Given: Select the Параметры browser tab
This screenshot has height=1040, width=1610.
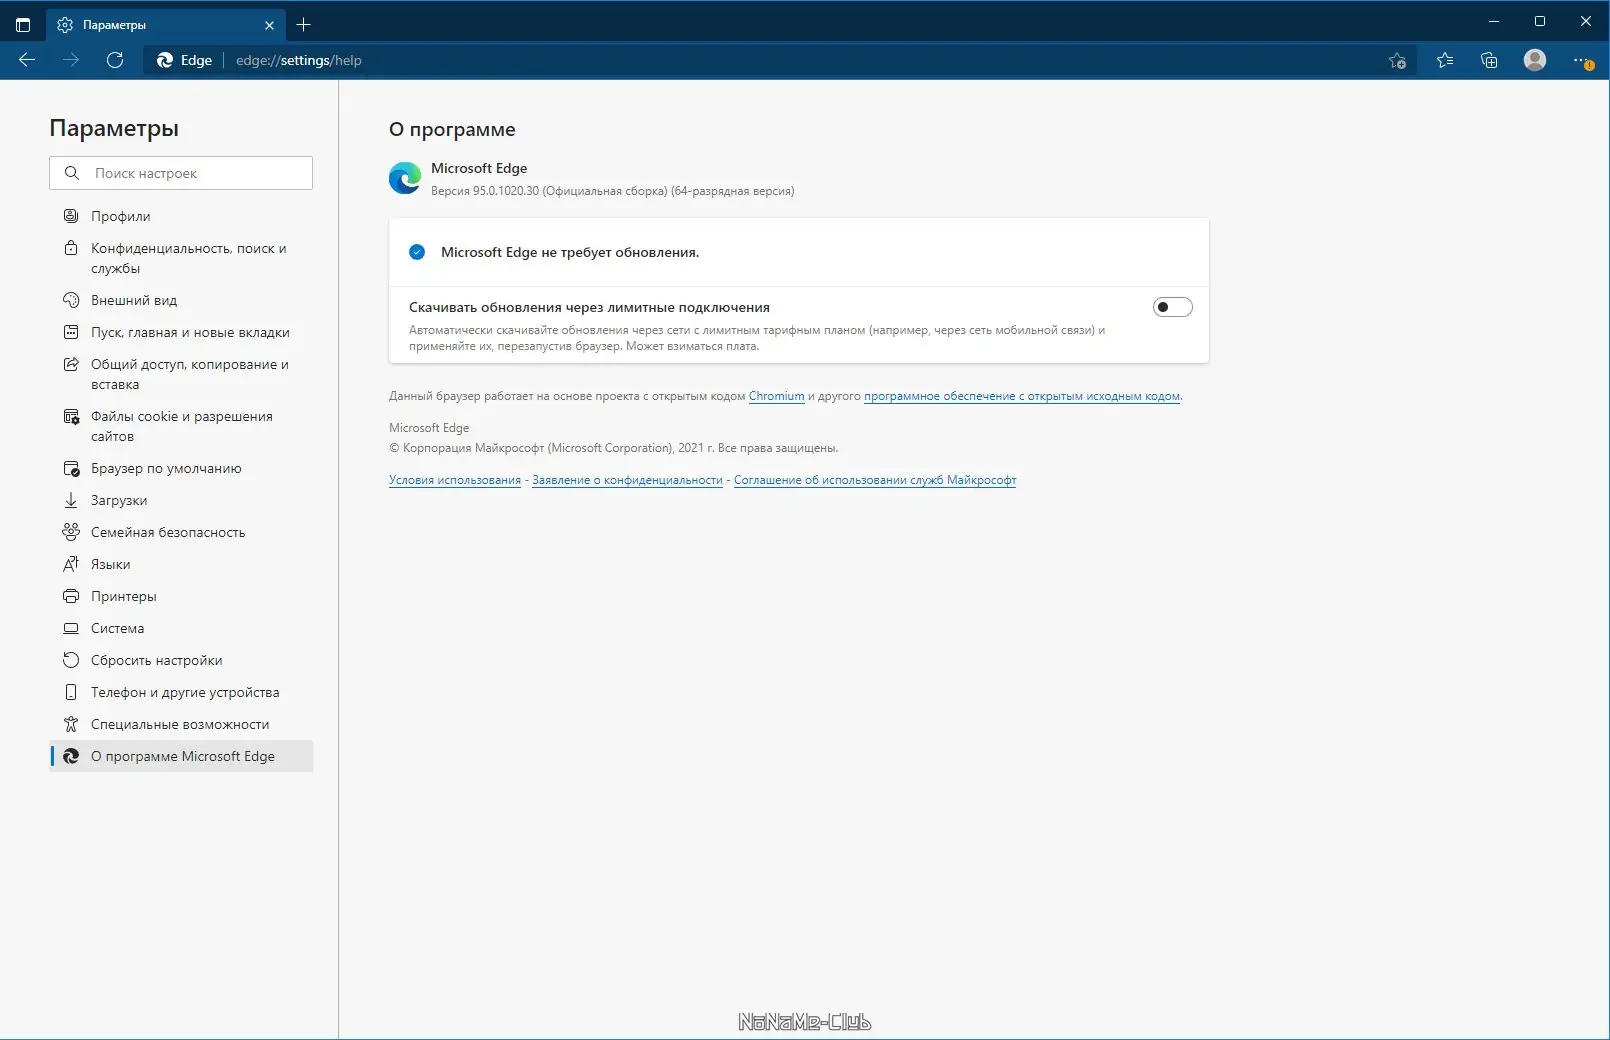Looking at the screenshot, I should [x=165, y=25].
